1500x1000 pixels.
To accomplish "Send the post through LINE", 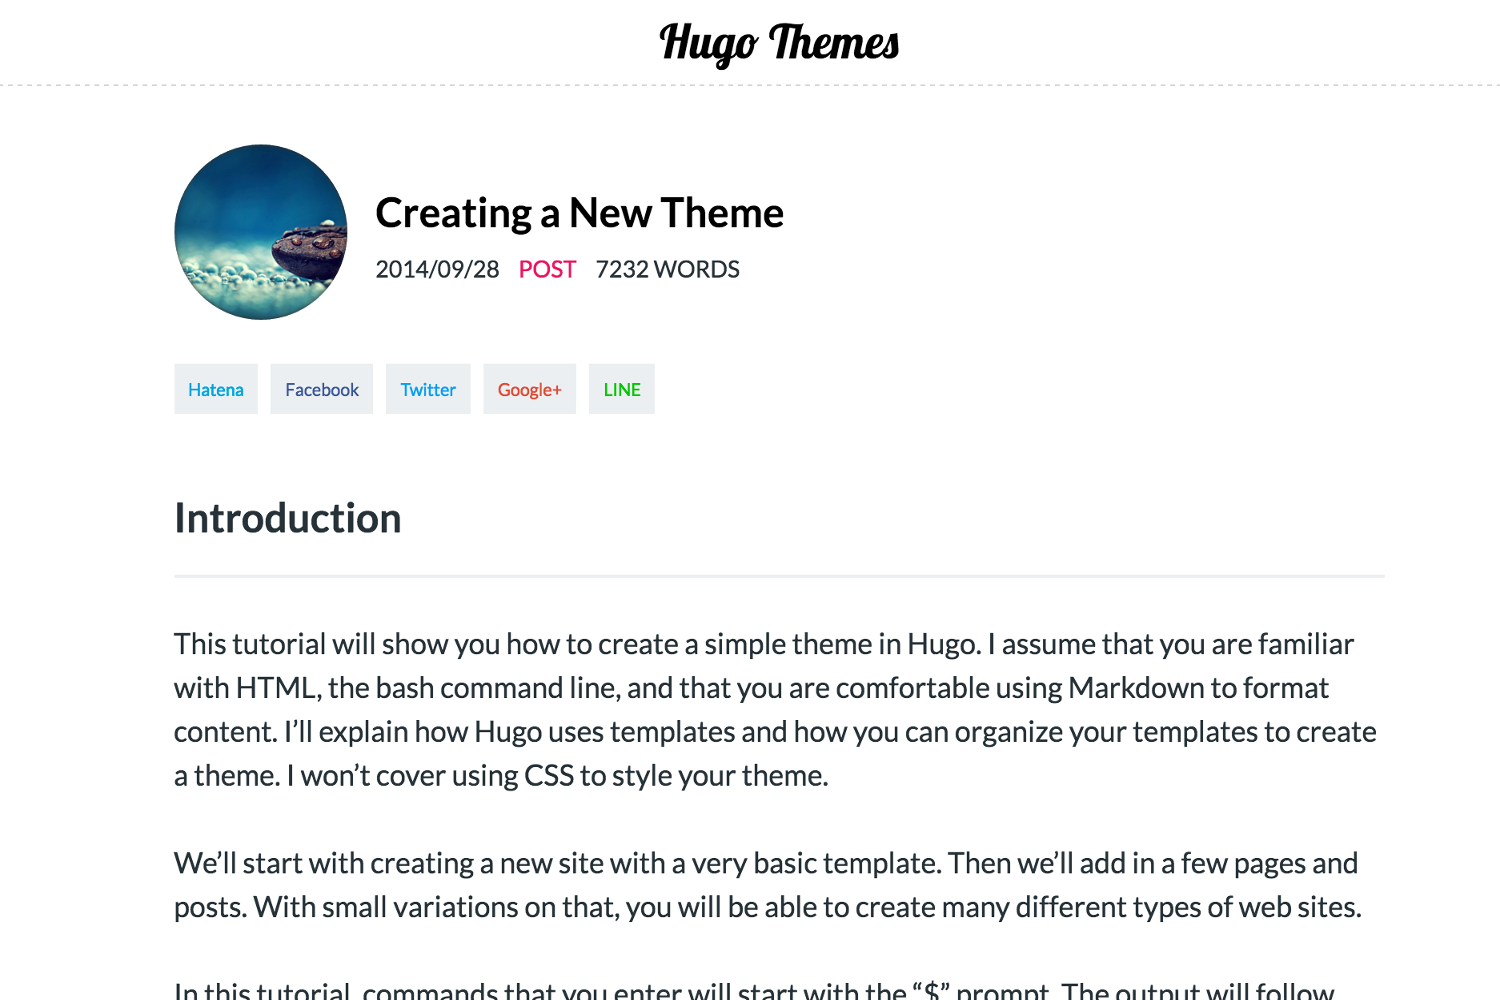I will click(622, 389).
